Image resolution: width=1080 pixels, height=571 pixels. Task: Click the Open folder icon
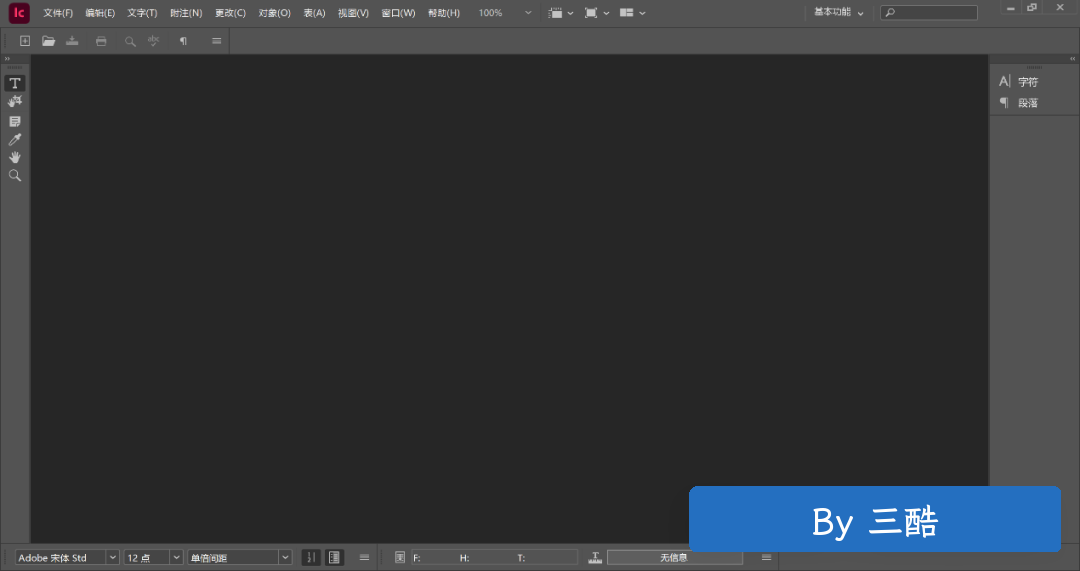click(48, 41)
